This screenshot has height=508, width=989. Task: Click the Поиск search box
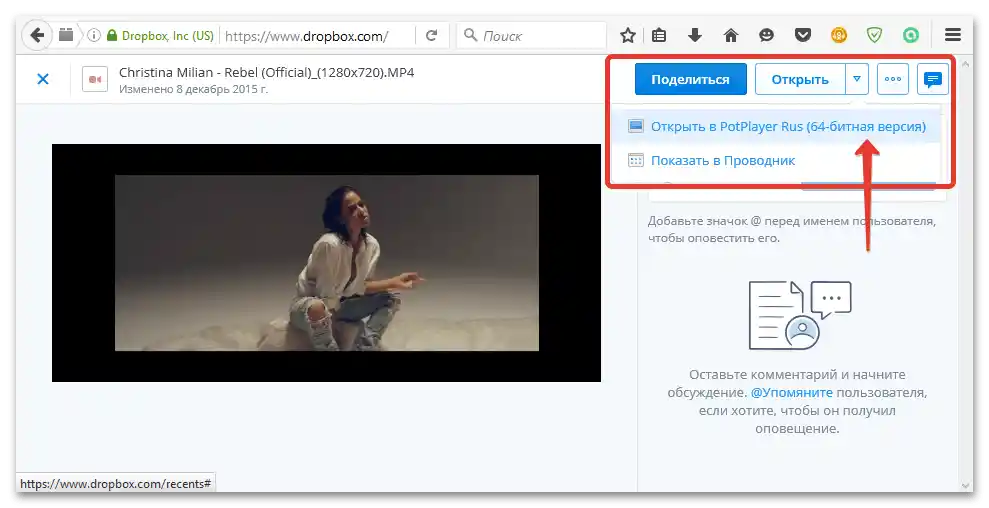click(x=531, y=35)
